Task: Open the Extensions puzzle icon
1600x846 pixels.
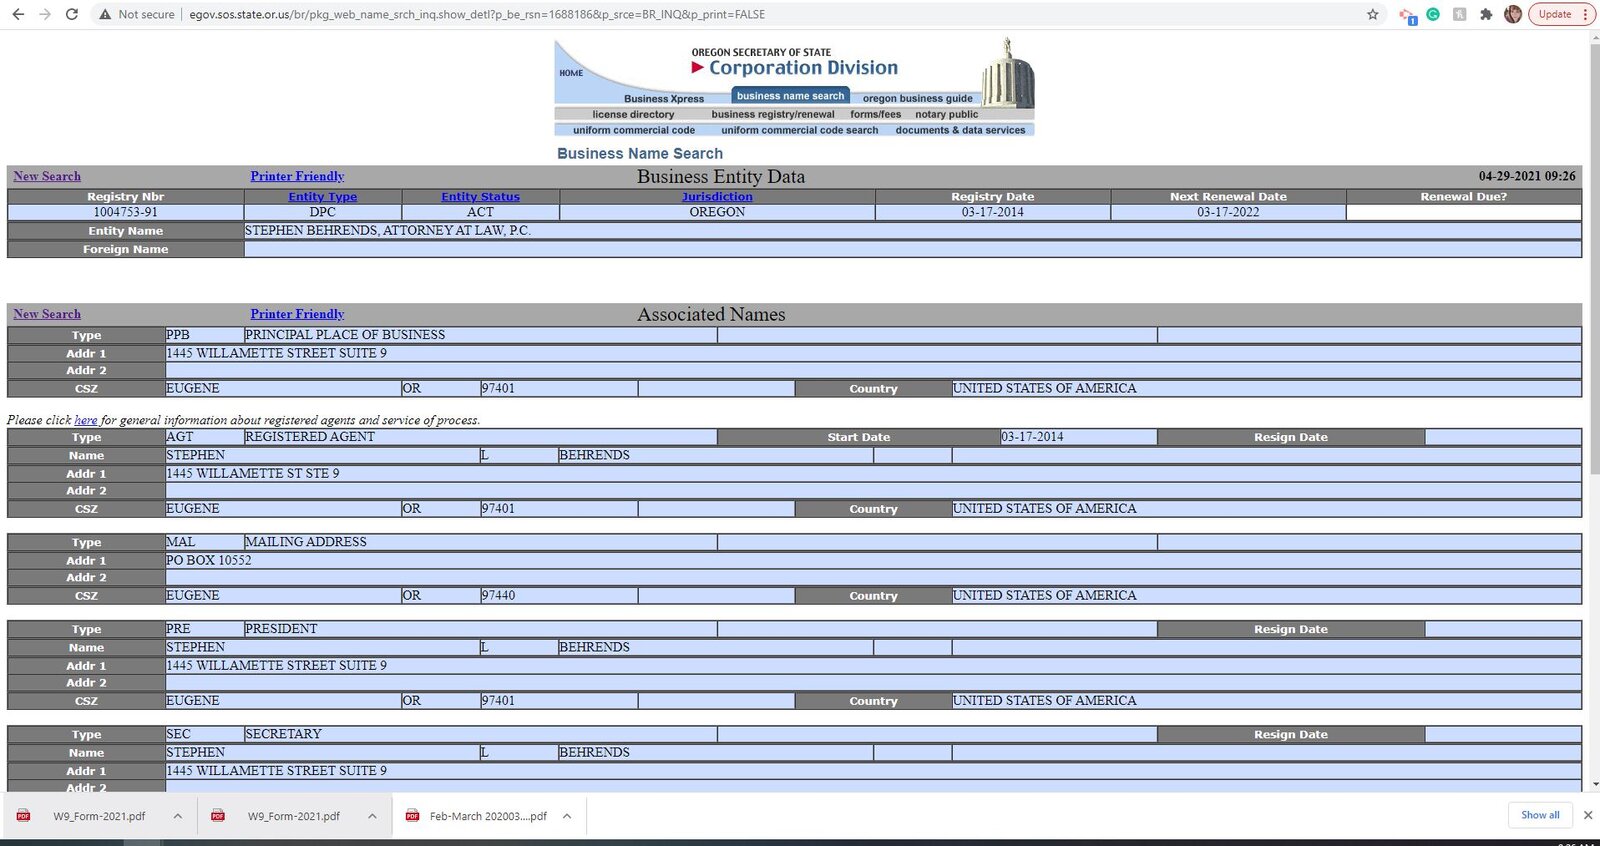Action: [x=1486, y=14]
